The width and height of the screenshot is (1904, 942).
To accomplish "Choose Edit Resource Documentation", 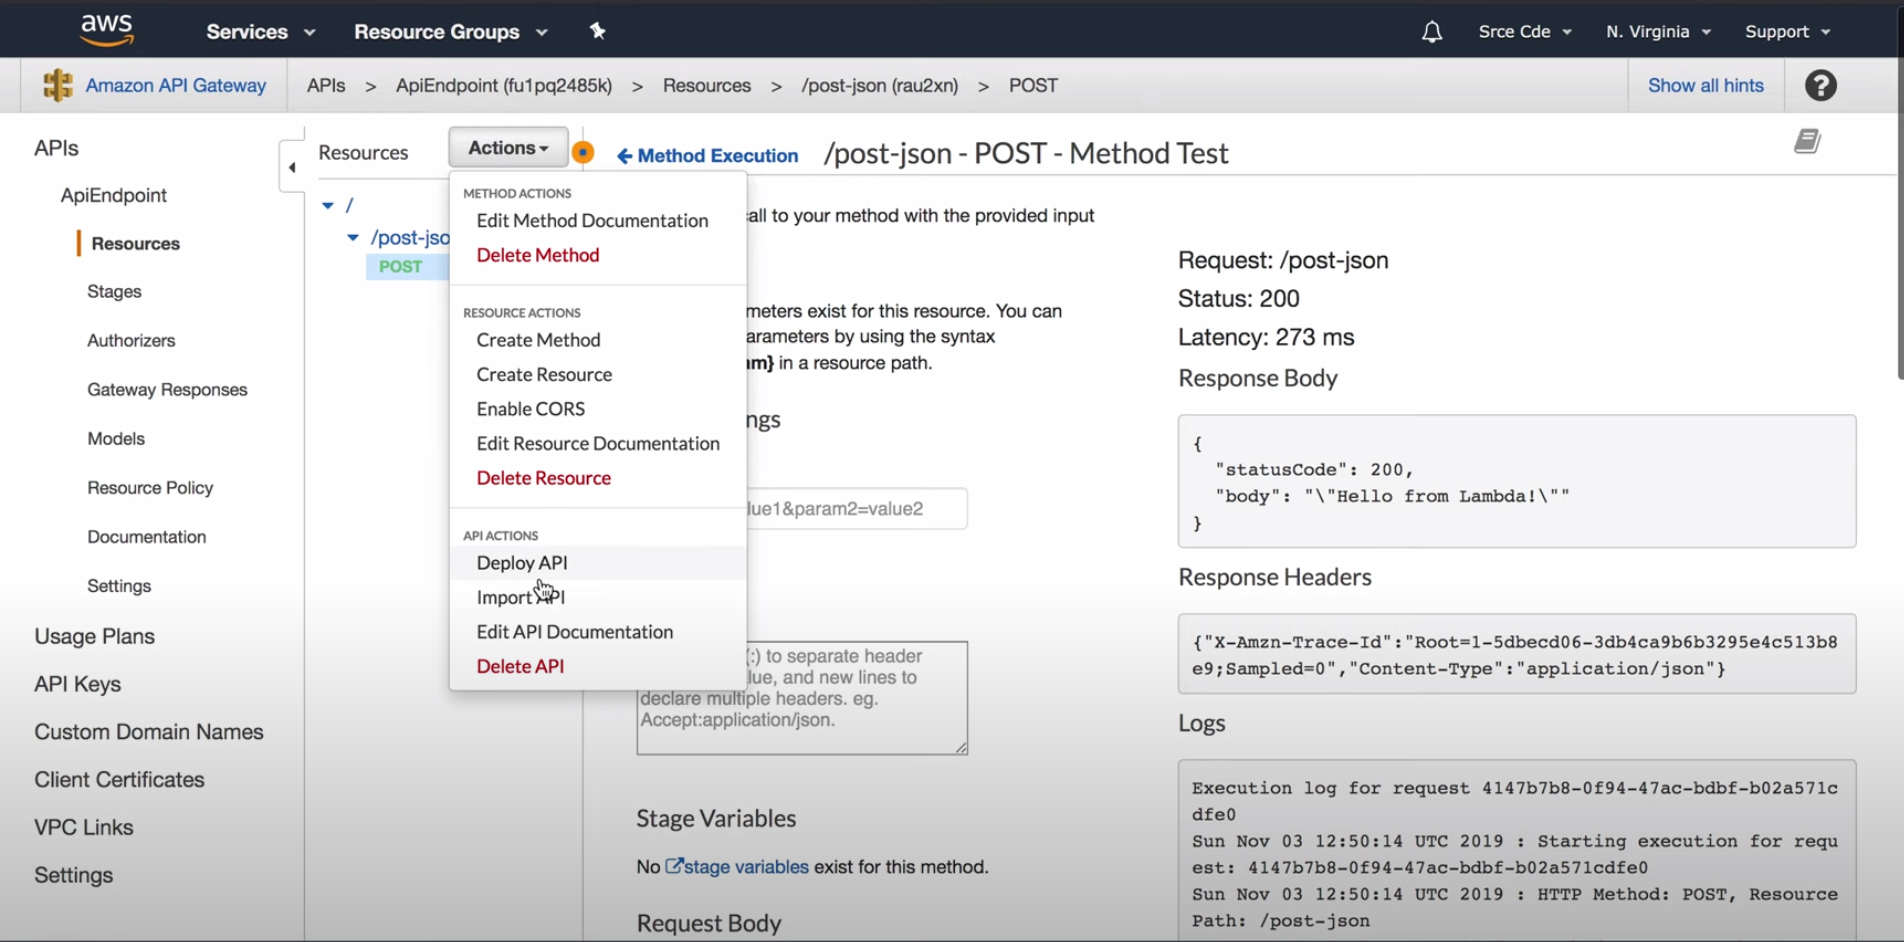I will (598, 443).
